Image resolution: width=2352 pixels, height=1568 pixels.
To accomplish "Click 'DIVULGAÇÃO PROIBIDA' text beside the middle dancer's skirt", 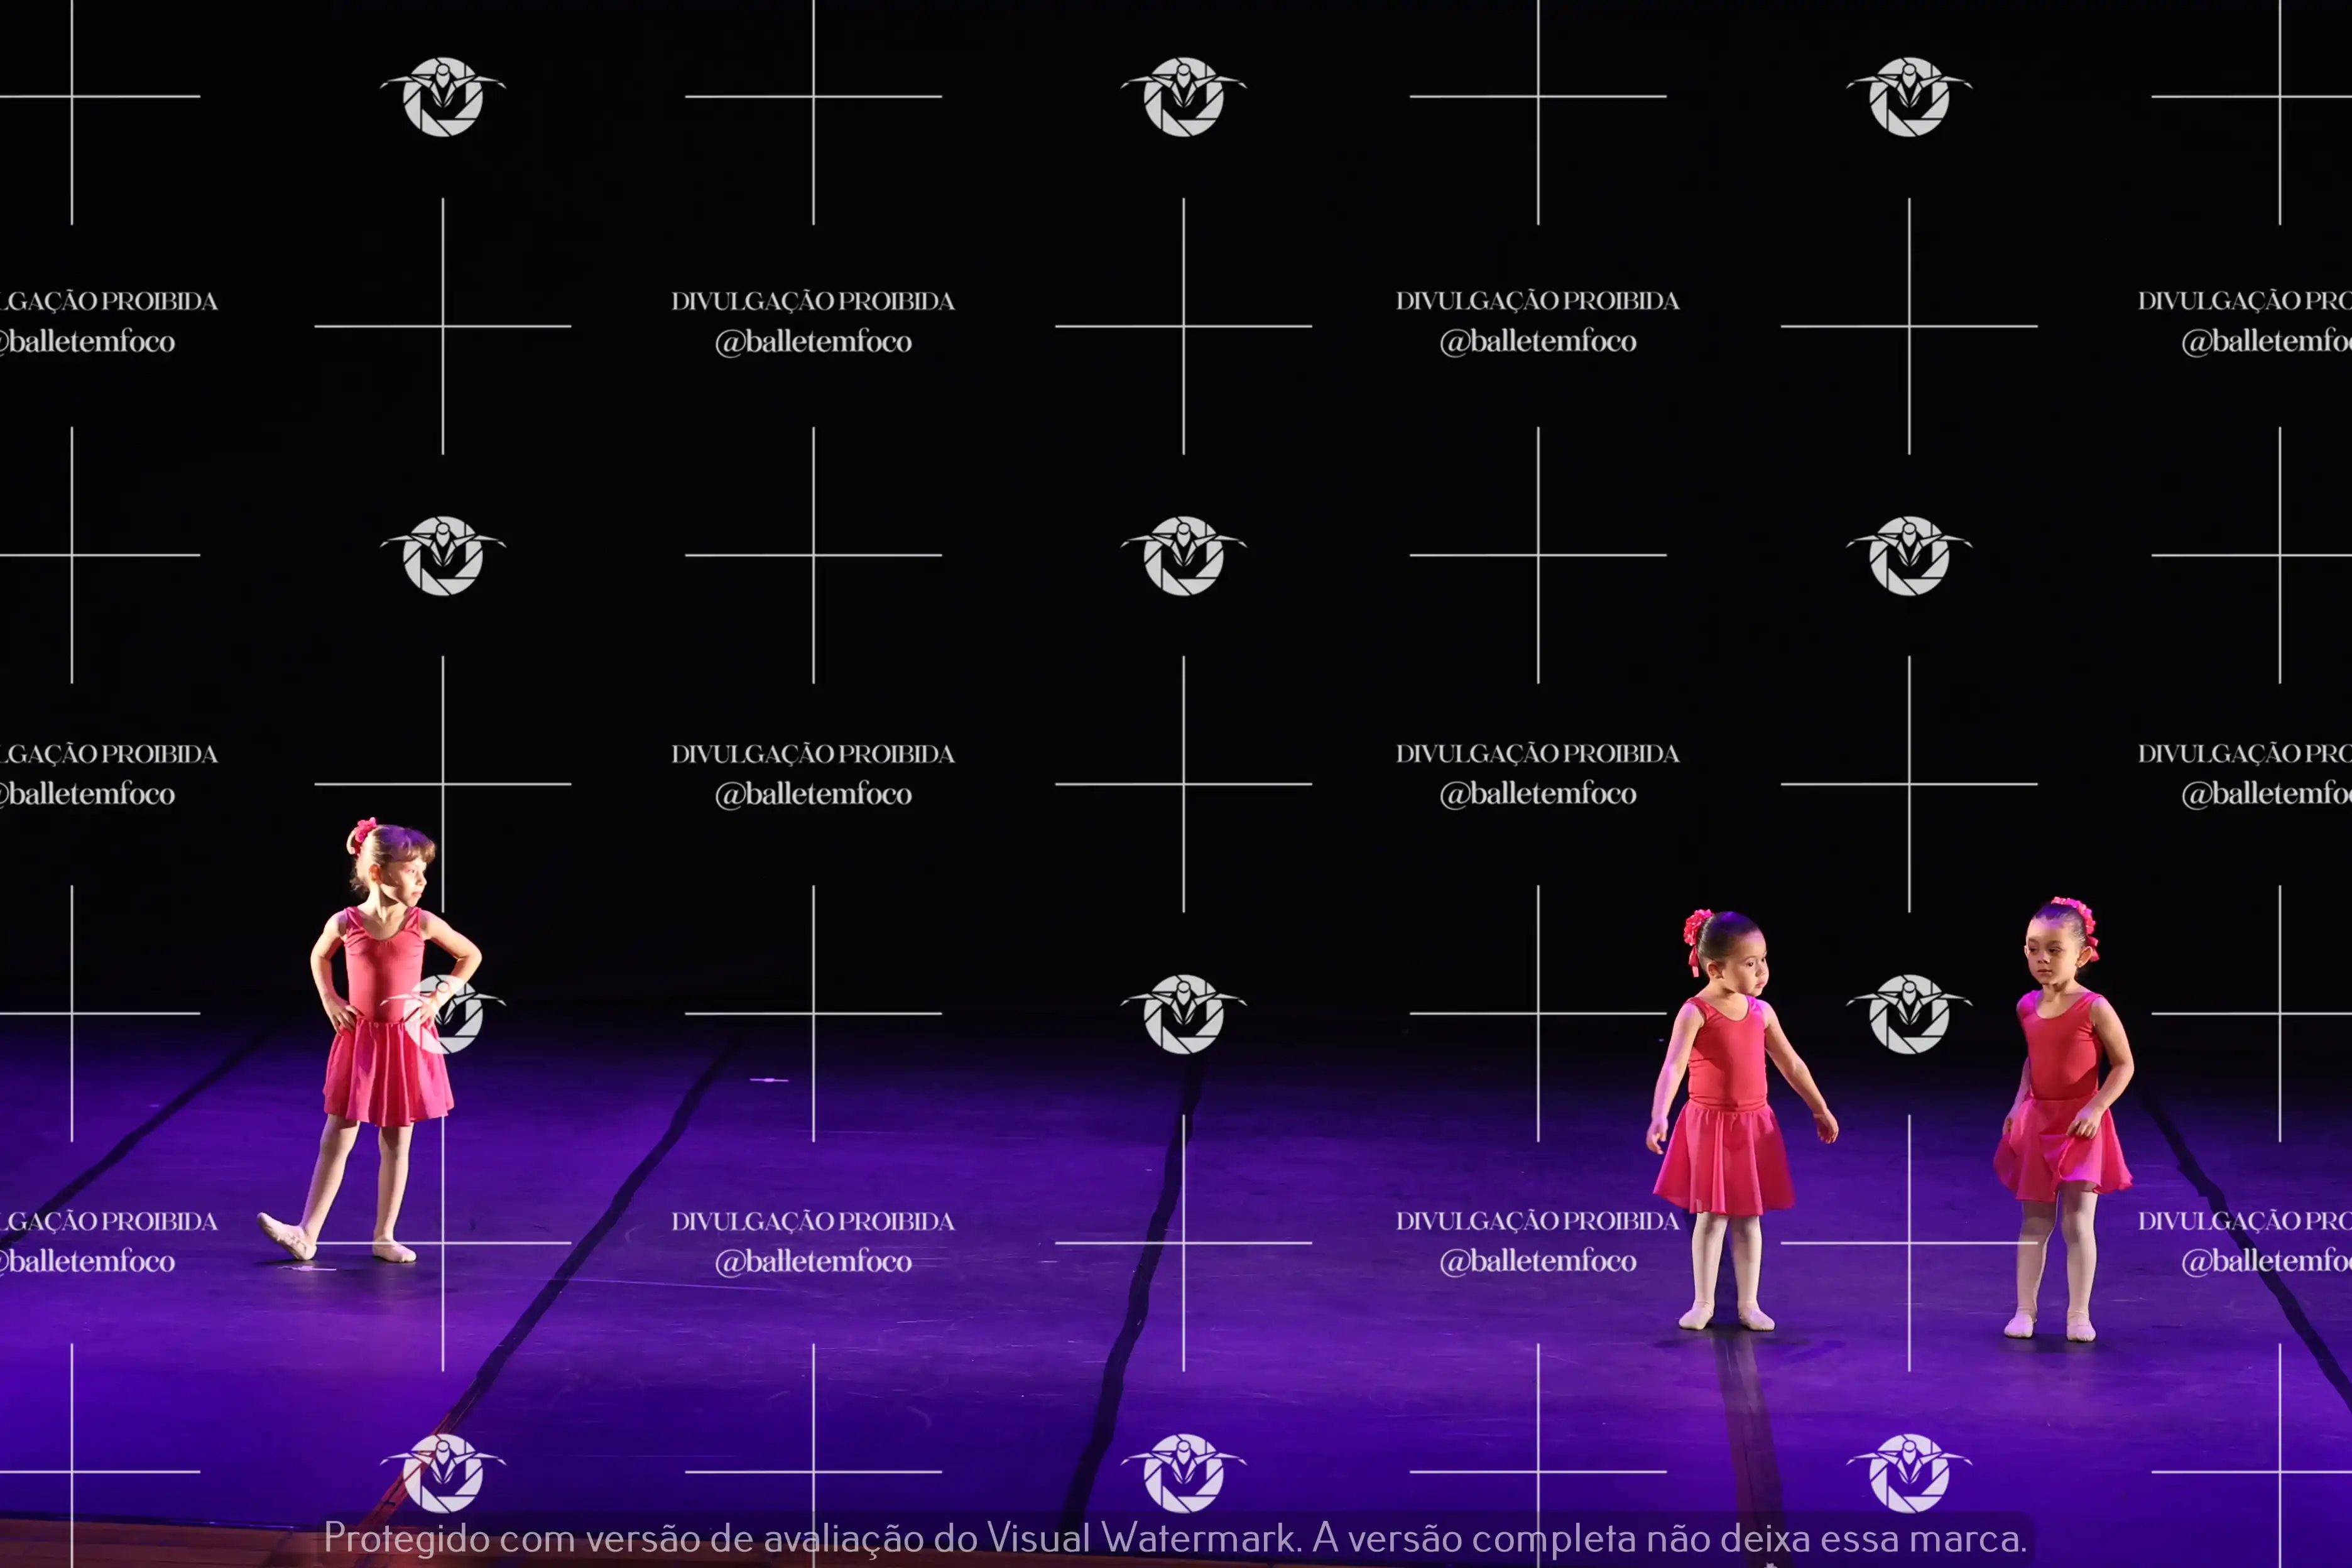I will coord(1537,1221).
